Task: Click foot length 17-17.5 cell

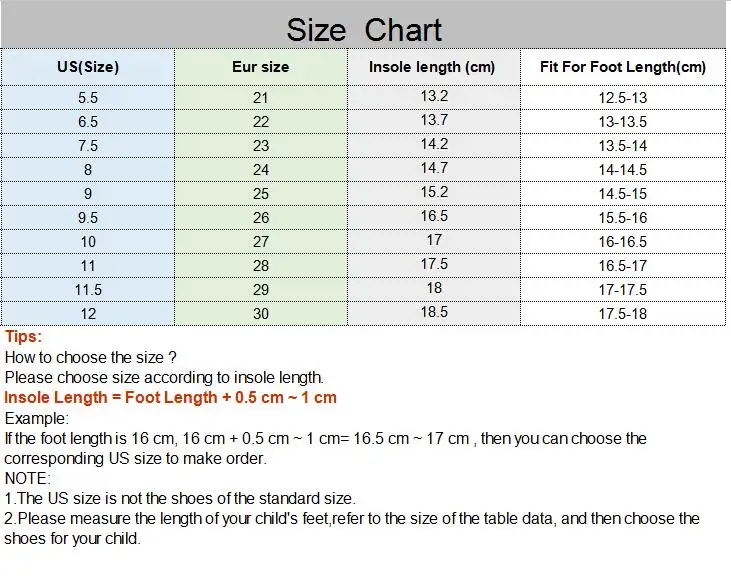Action: tap(623, 289)
